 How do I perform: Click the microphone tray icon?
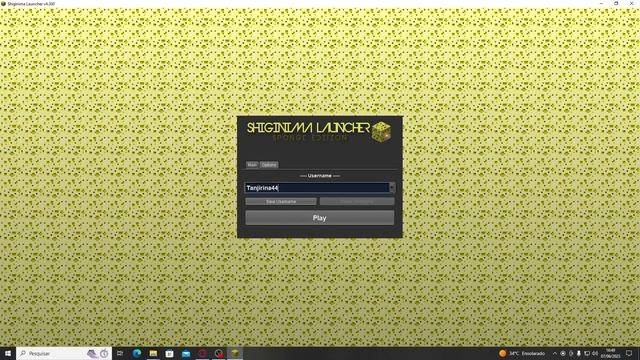click(579, 353)
